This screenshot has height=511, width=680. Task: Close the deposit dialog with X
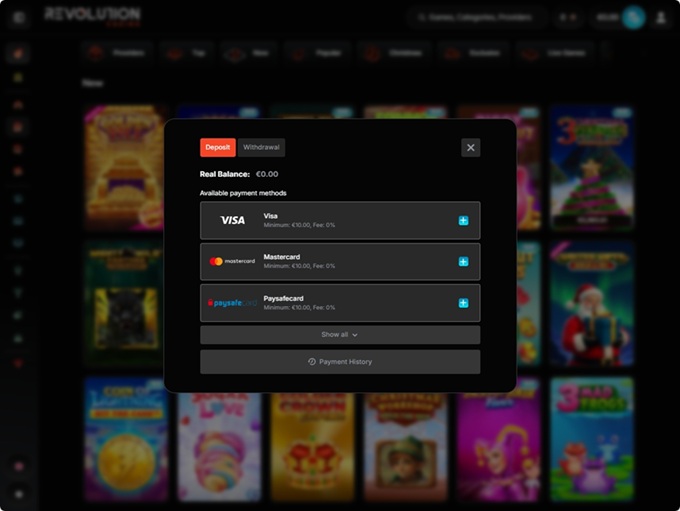click(x=471, y=148)
